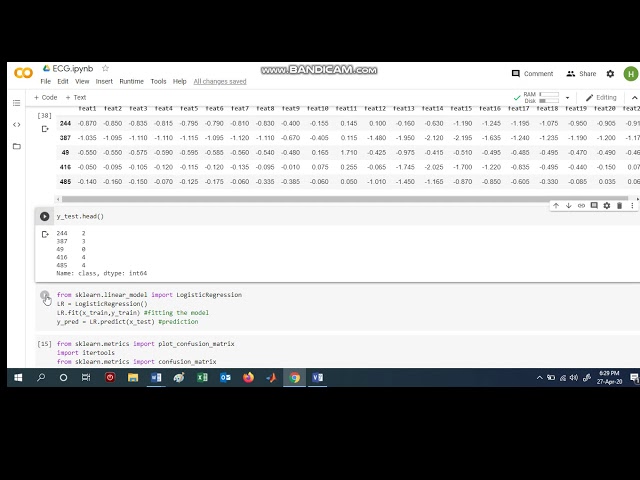Viewport: 640px width, 480px height.
Task: Click row index 387 in dataframe
Action: click(x=65, y=138)
